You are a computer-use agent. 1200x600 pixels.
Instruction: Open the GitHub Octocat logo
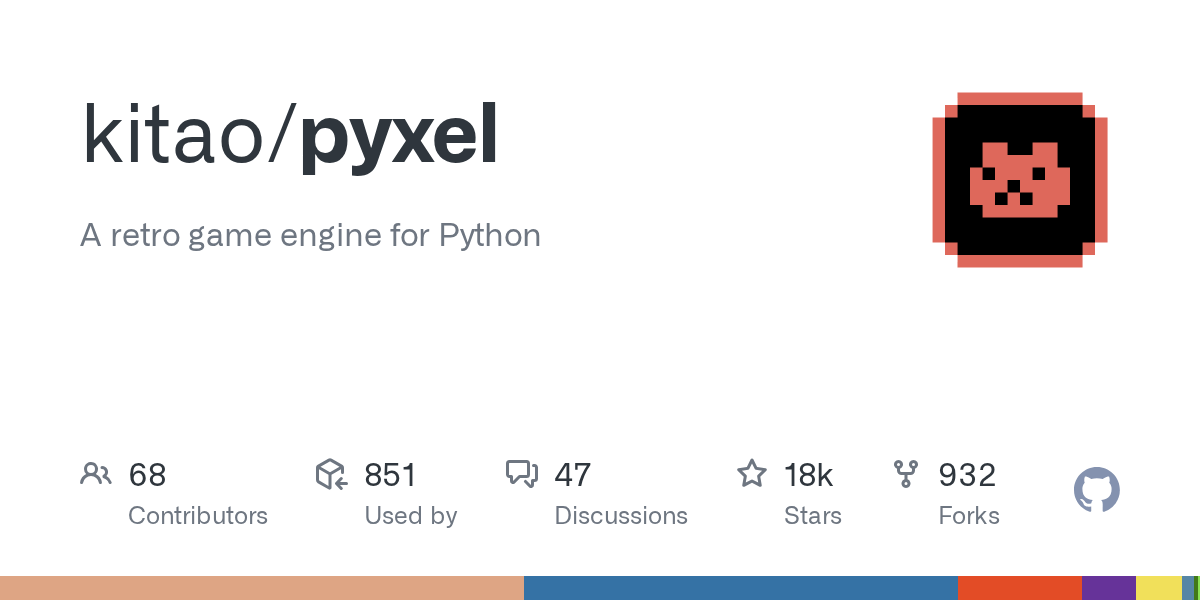1097,490
